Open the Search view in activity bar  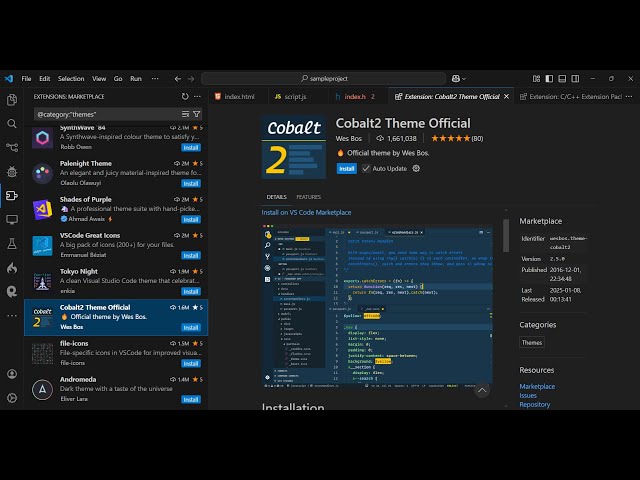(x=12, y=124)
